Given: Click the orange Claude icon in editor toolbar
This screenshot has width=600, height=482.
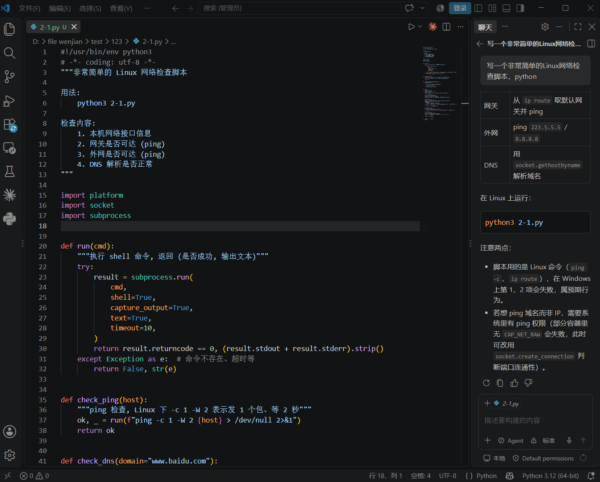Looking at the screenshot, I should tap(433, 27).
